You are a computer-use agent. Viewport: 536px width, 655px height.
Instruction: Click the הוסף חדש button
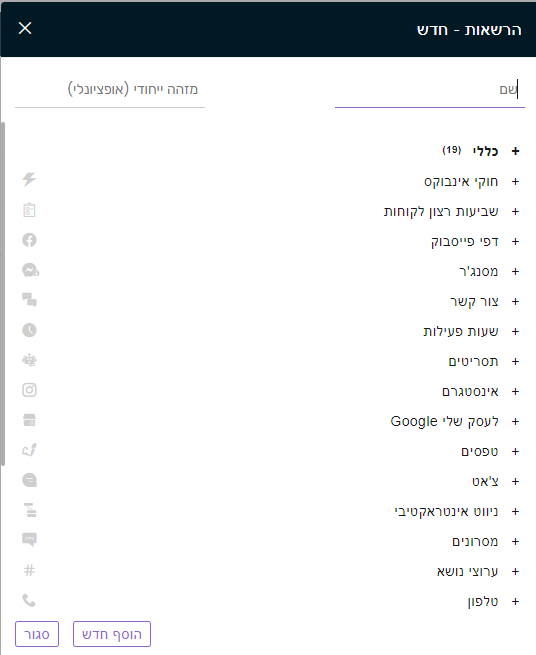(x=112, y=634)
